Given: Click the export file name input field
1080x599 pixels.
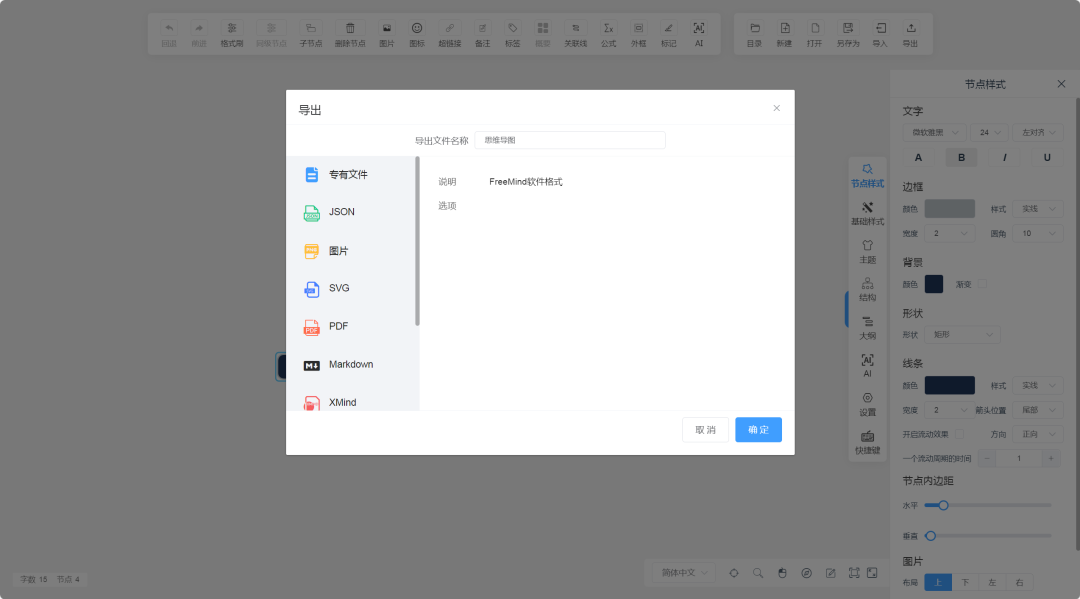Looking at the screenshot, I should point(569,140).
